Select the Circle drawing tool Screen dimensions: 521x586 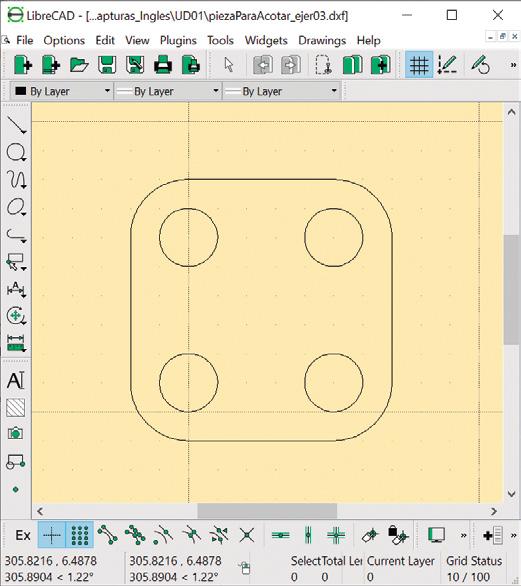[x=16, y=152]
